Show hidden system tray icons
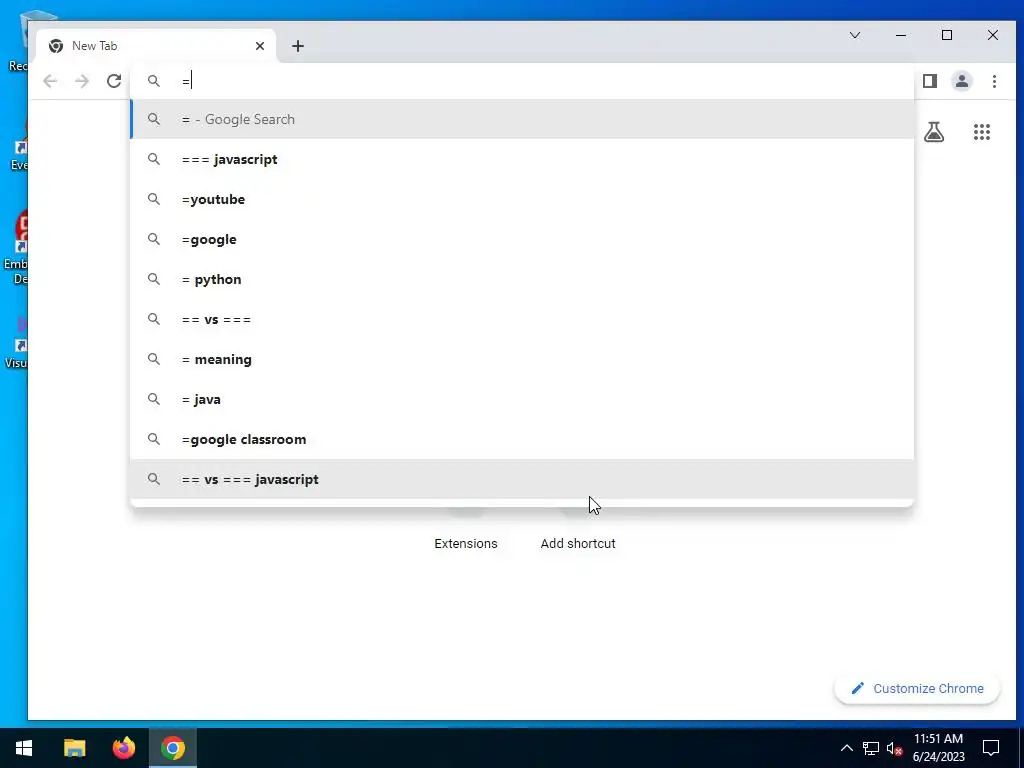This screenshot has width=1024, height=768. click(846, 748)
